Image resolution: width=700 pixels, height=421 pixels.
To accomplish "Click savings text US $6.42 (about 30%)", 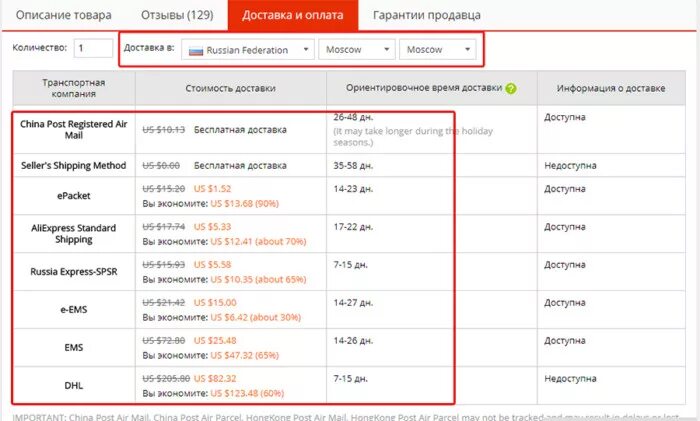I will coord(256,317).
